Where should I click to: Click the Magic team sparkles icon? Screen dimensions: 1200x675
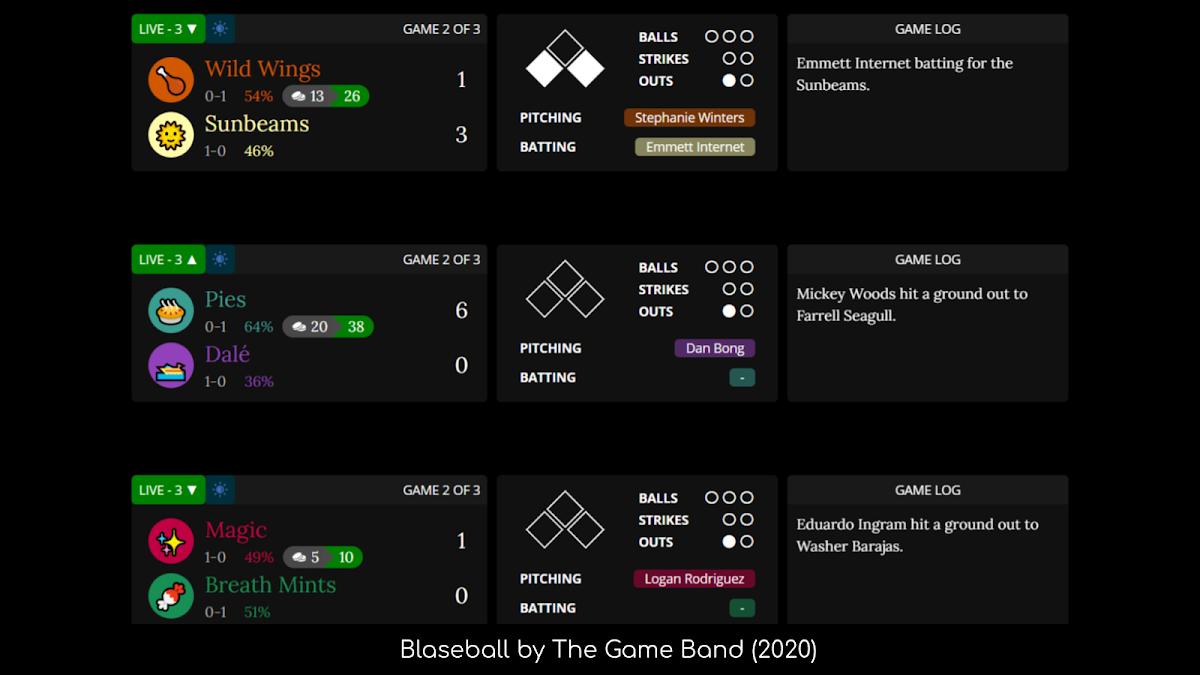[171, 541]
